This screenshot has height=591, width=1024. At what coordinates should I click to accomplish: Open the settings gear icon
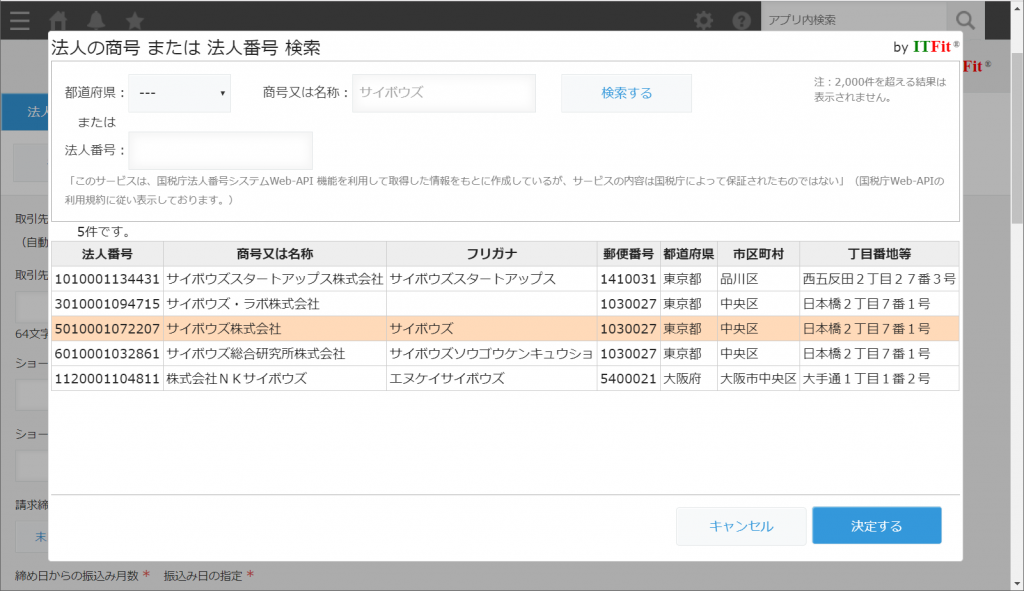click(703, 20)
